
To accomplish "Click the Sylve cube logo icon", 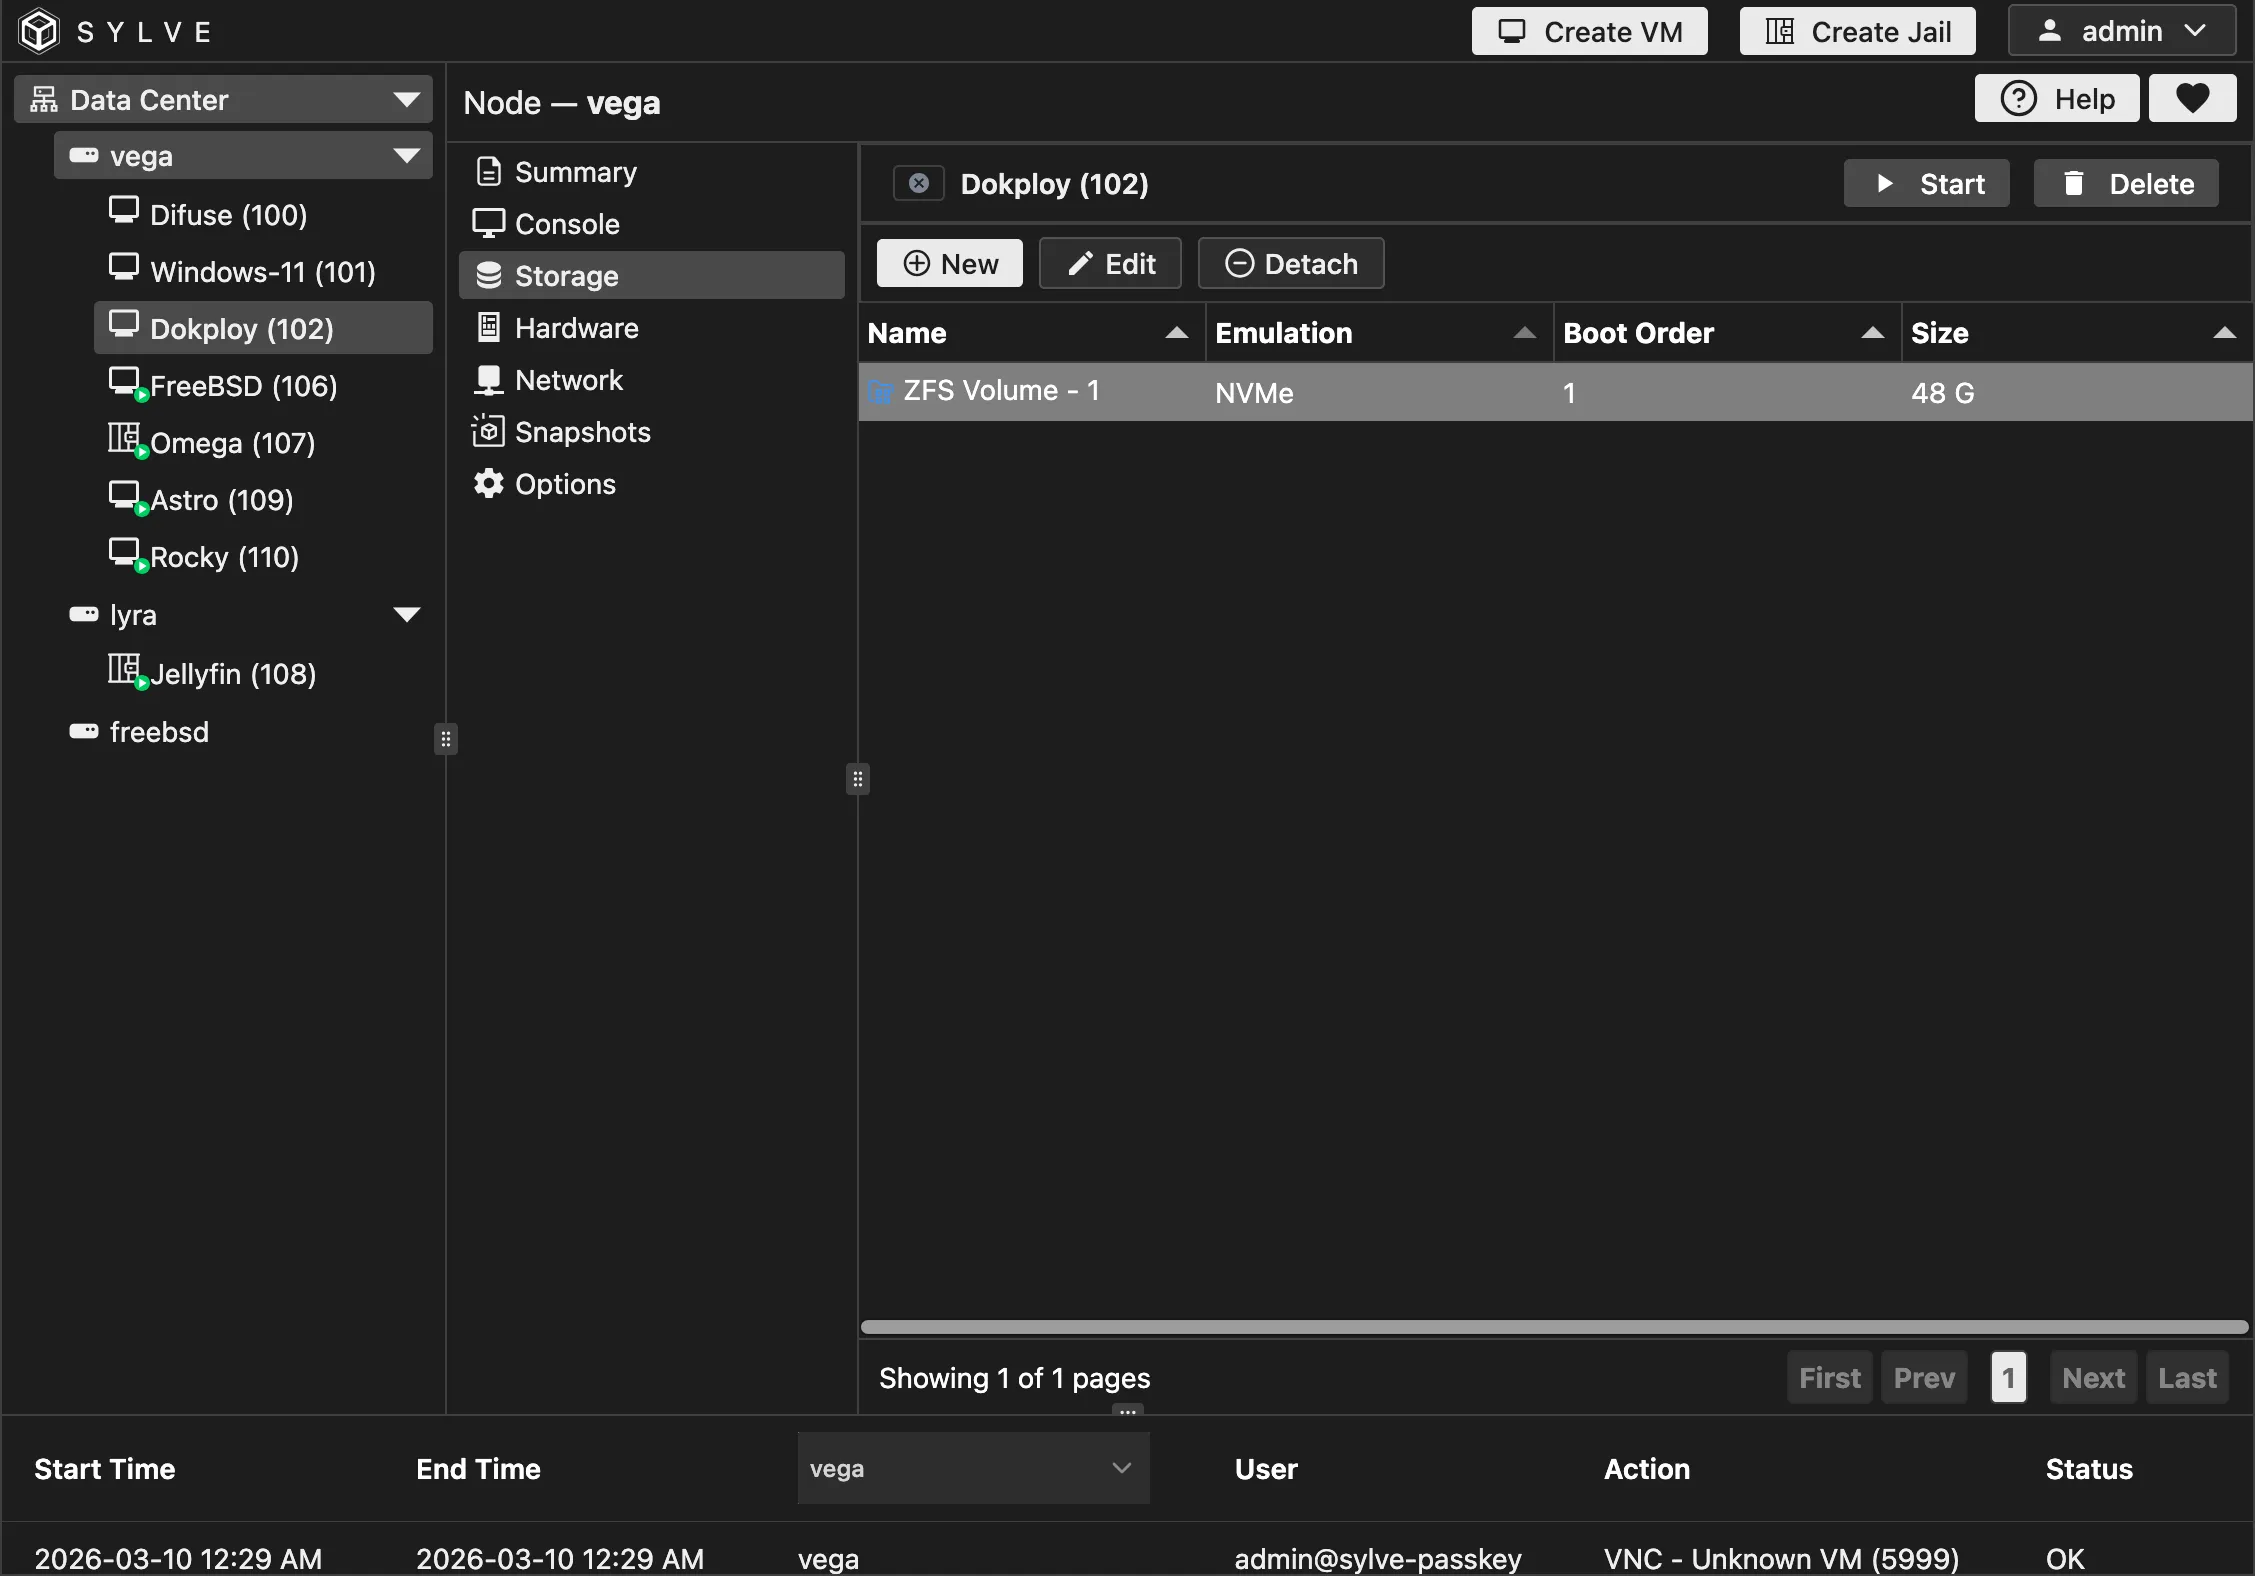I will pyautogui.click(x=40, y=31).
